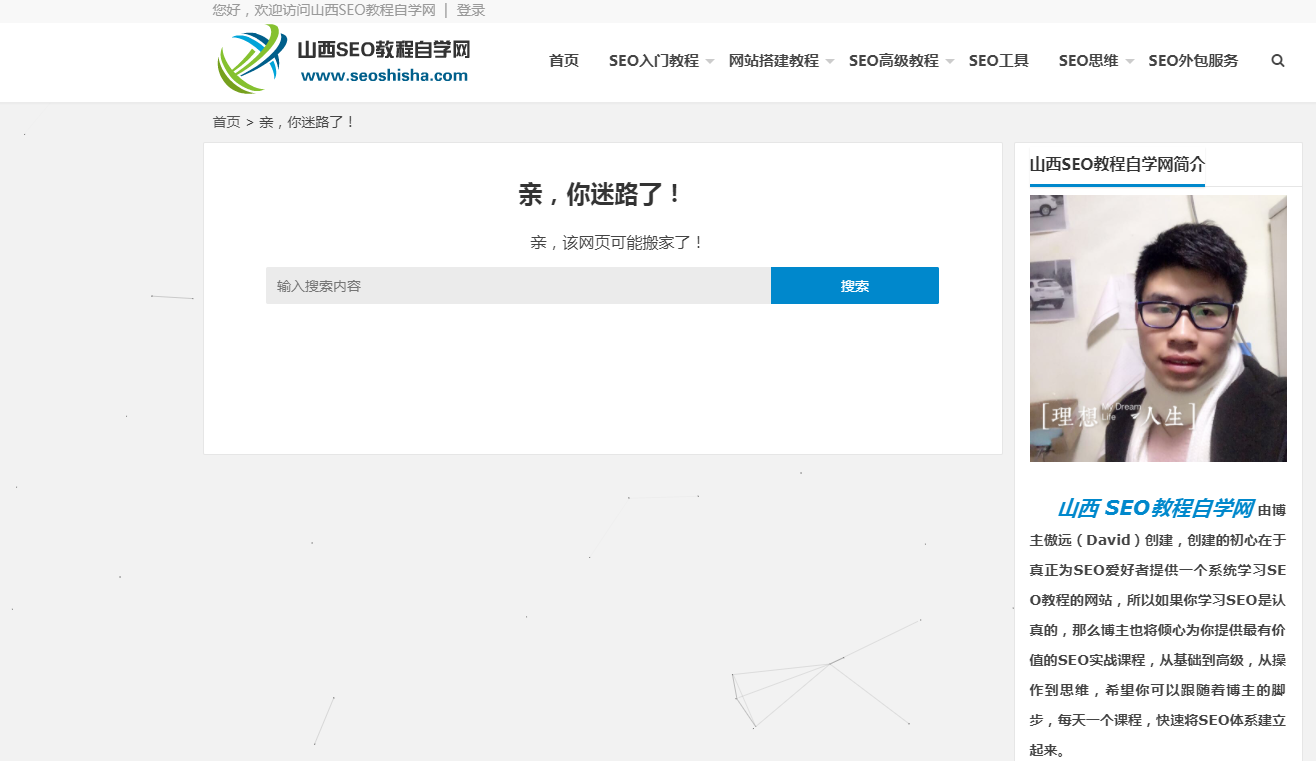
Task: Open the SEO外包服务 menu item
Action: 1192,61
